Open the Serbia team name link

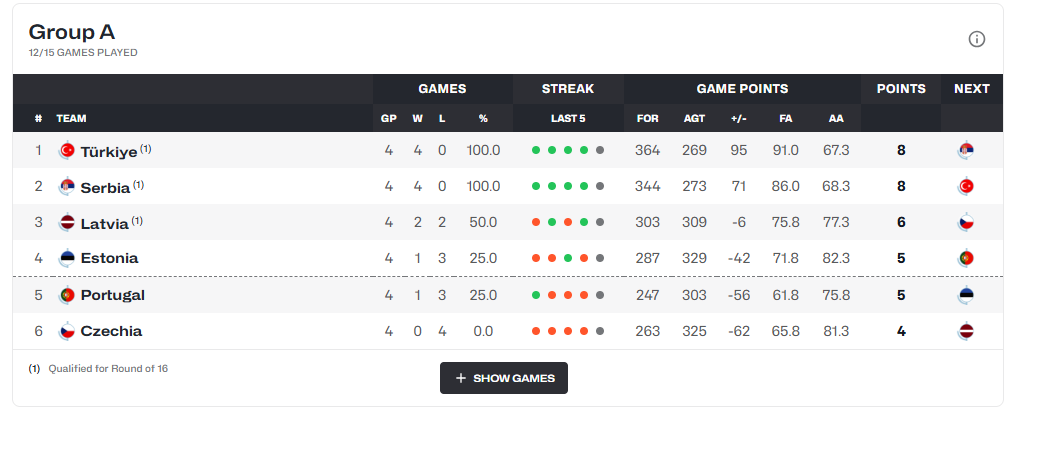coord(105,188)
